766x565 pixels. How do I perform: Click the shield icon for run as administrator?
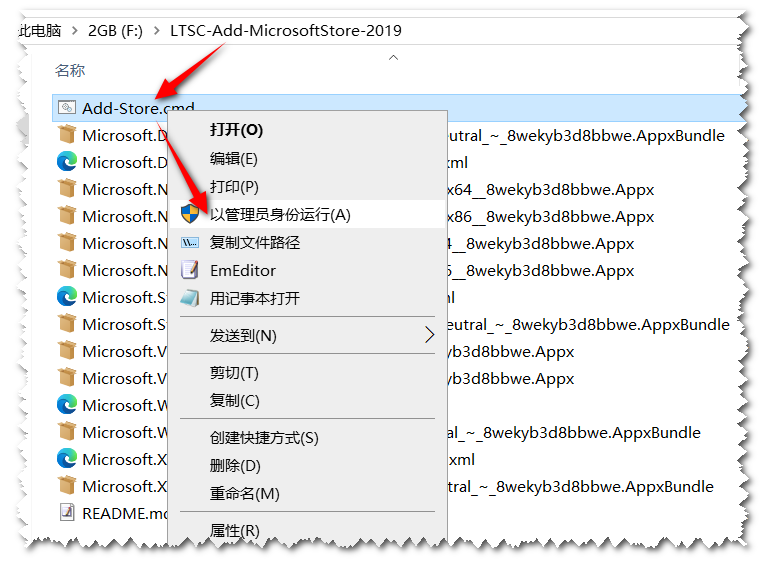pos(190,214)
